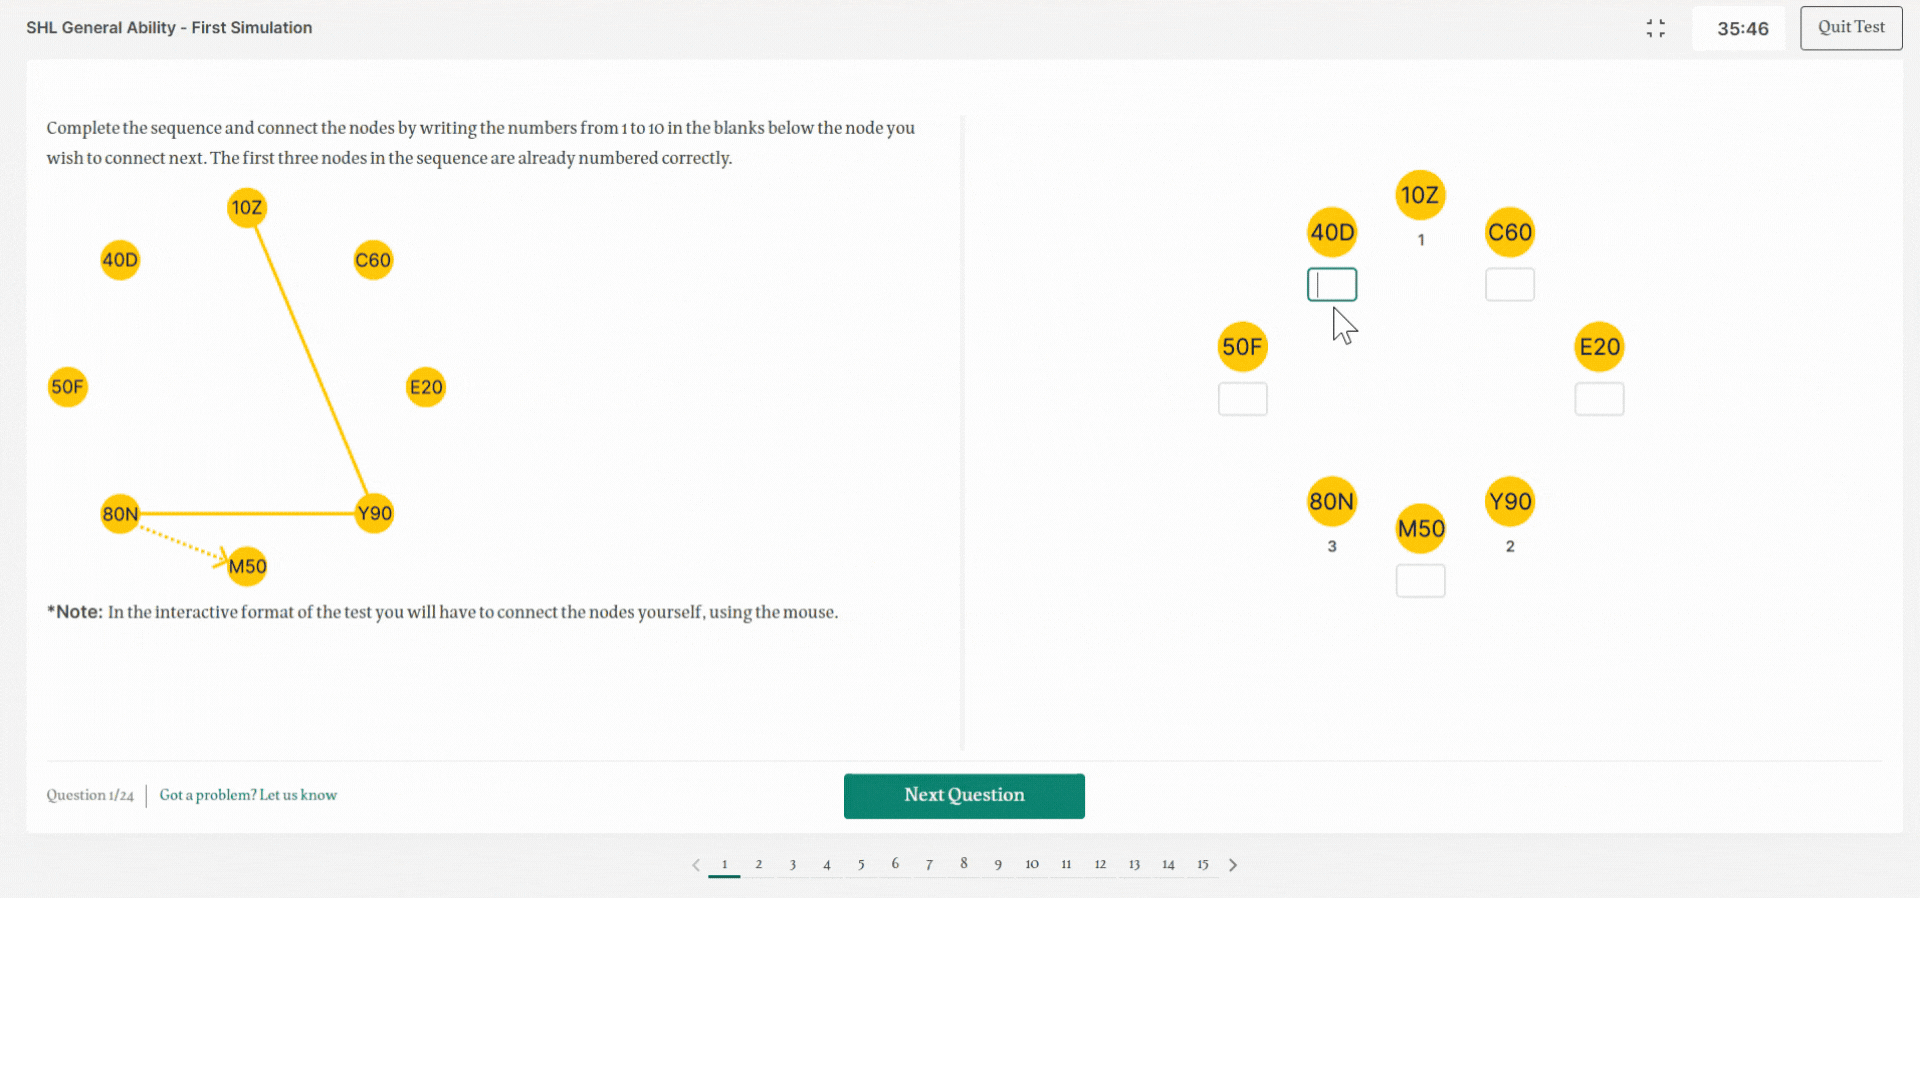Click the C60 node in example diagram

[x=373, y=260]
